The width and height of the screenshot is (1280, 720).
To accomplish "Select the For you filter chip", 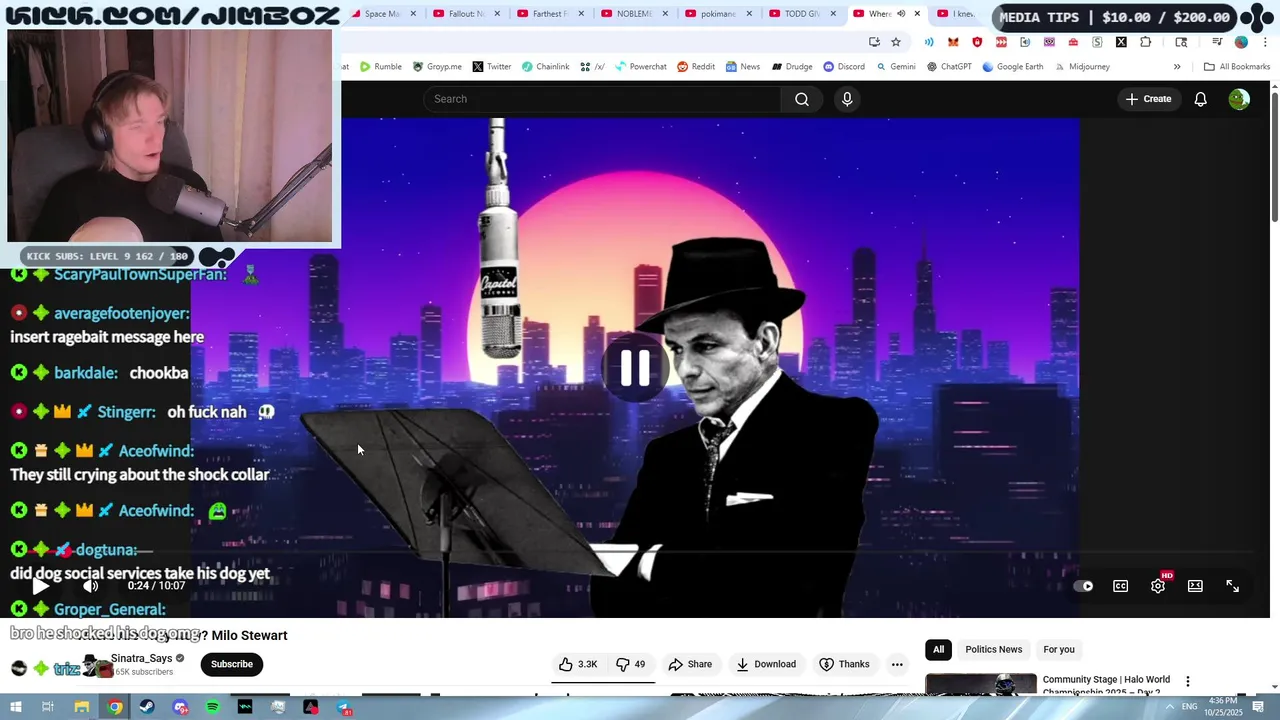I will [1058, 650].
